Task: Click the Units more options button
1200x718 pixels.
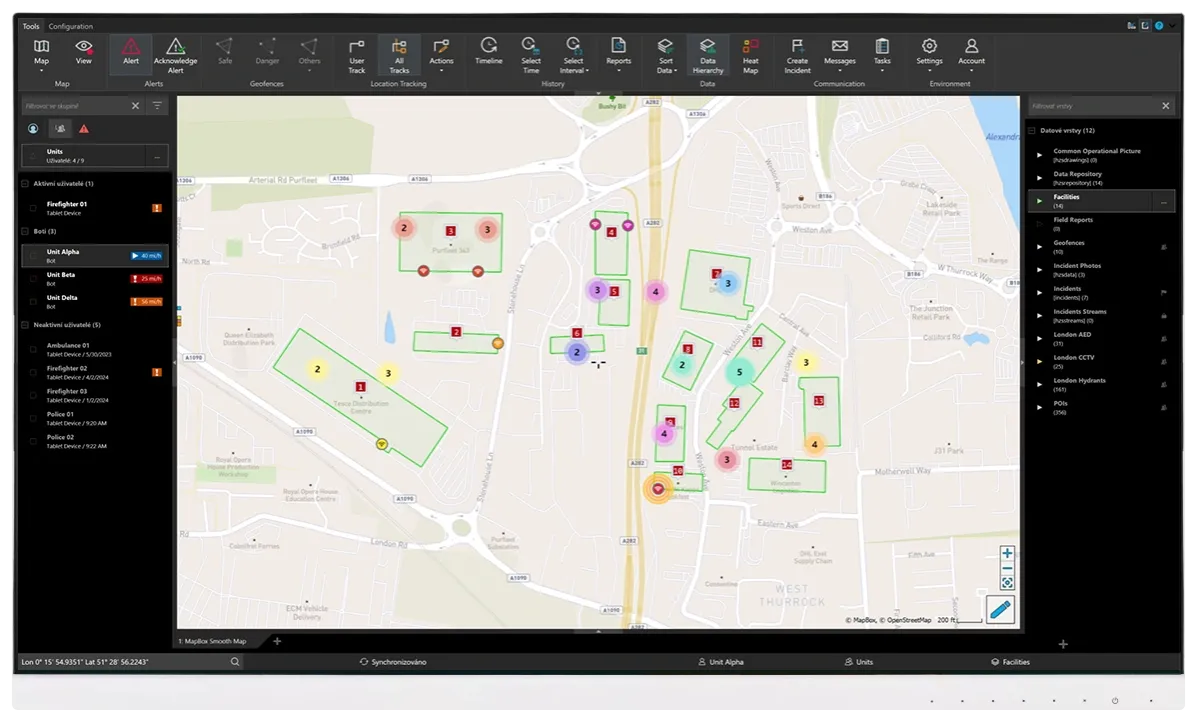Action: (156, 156)
